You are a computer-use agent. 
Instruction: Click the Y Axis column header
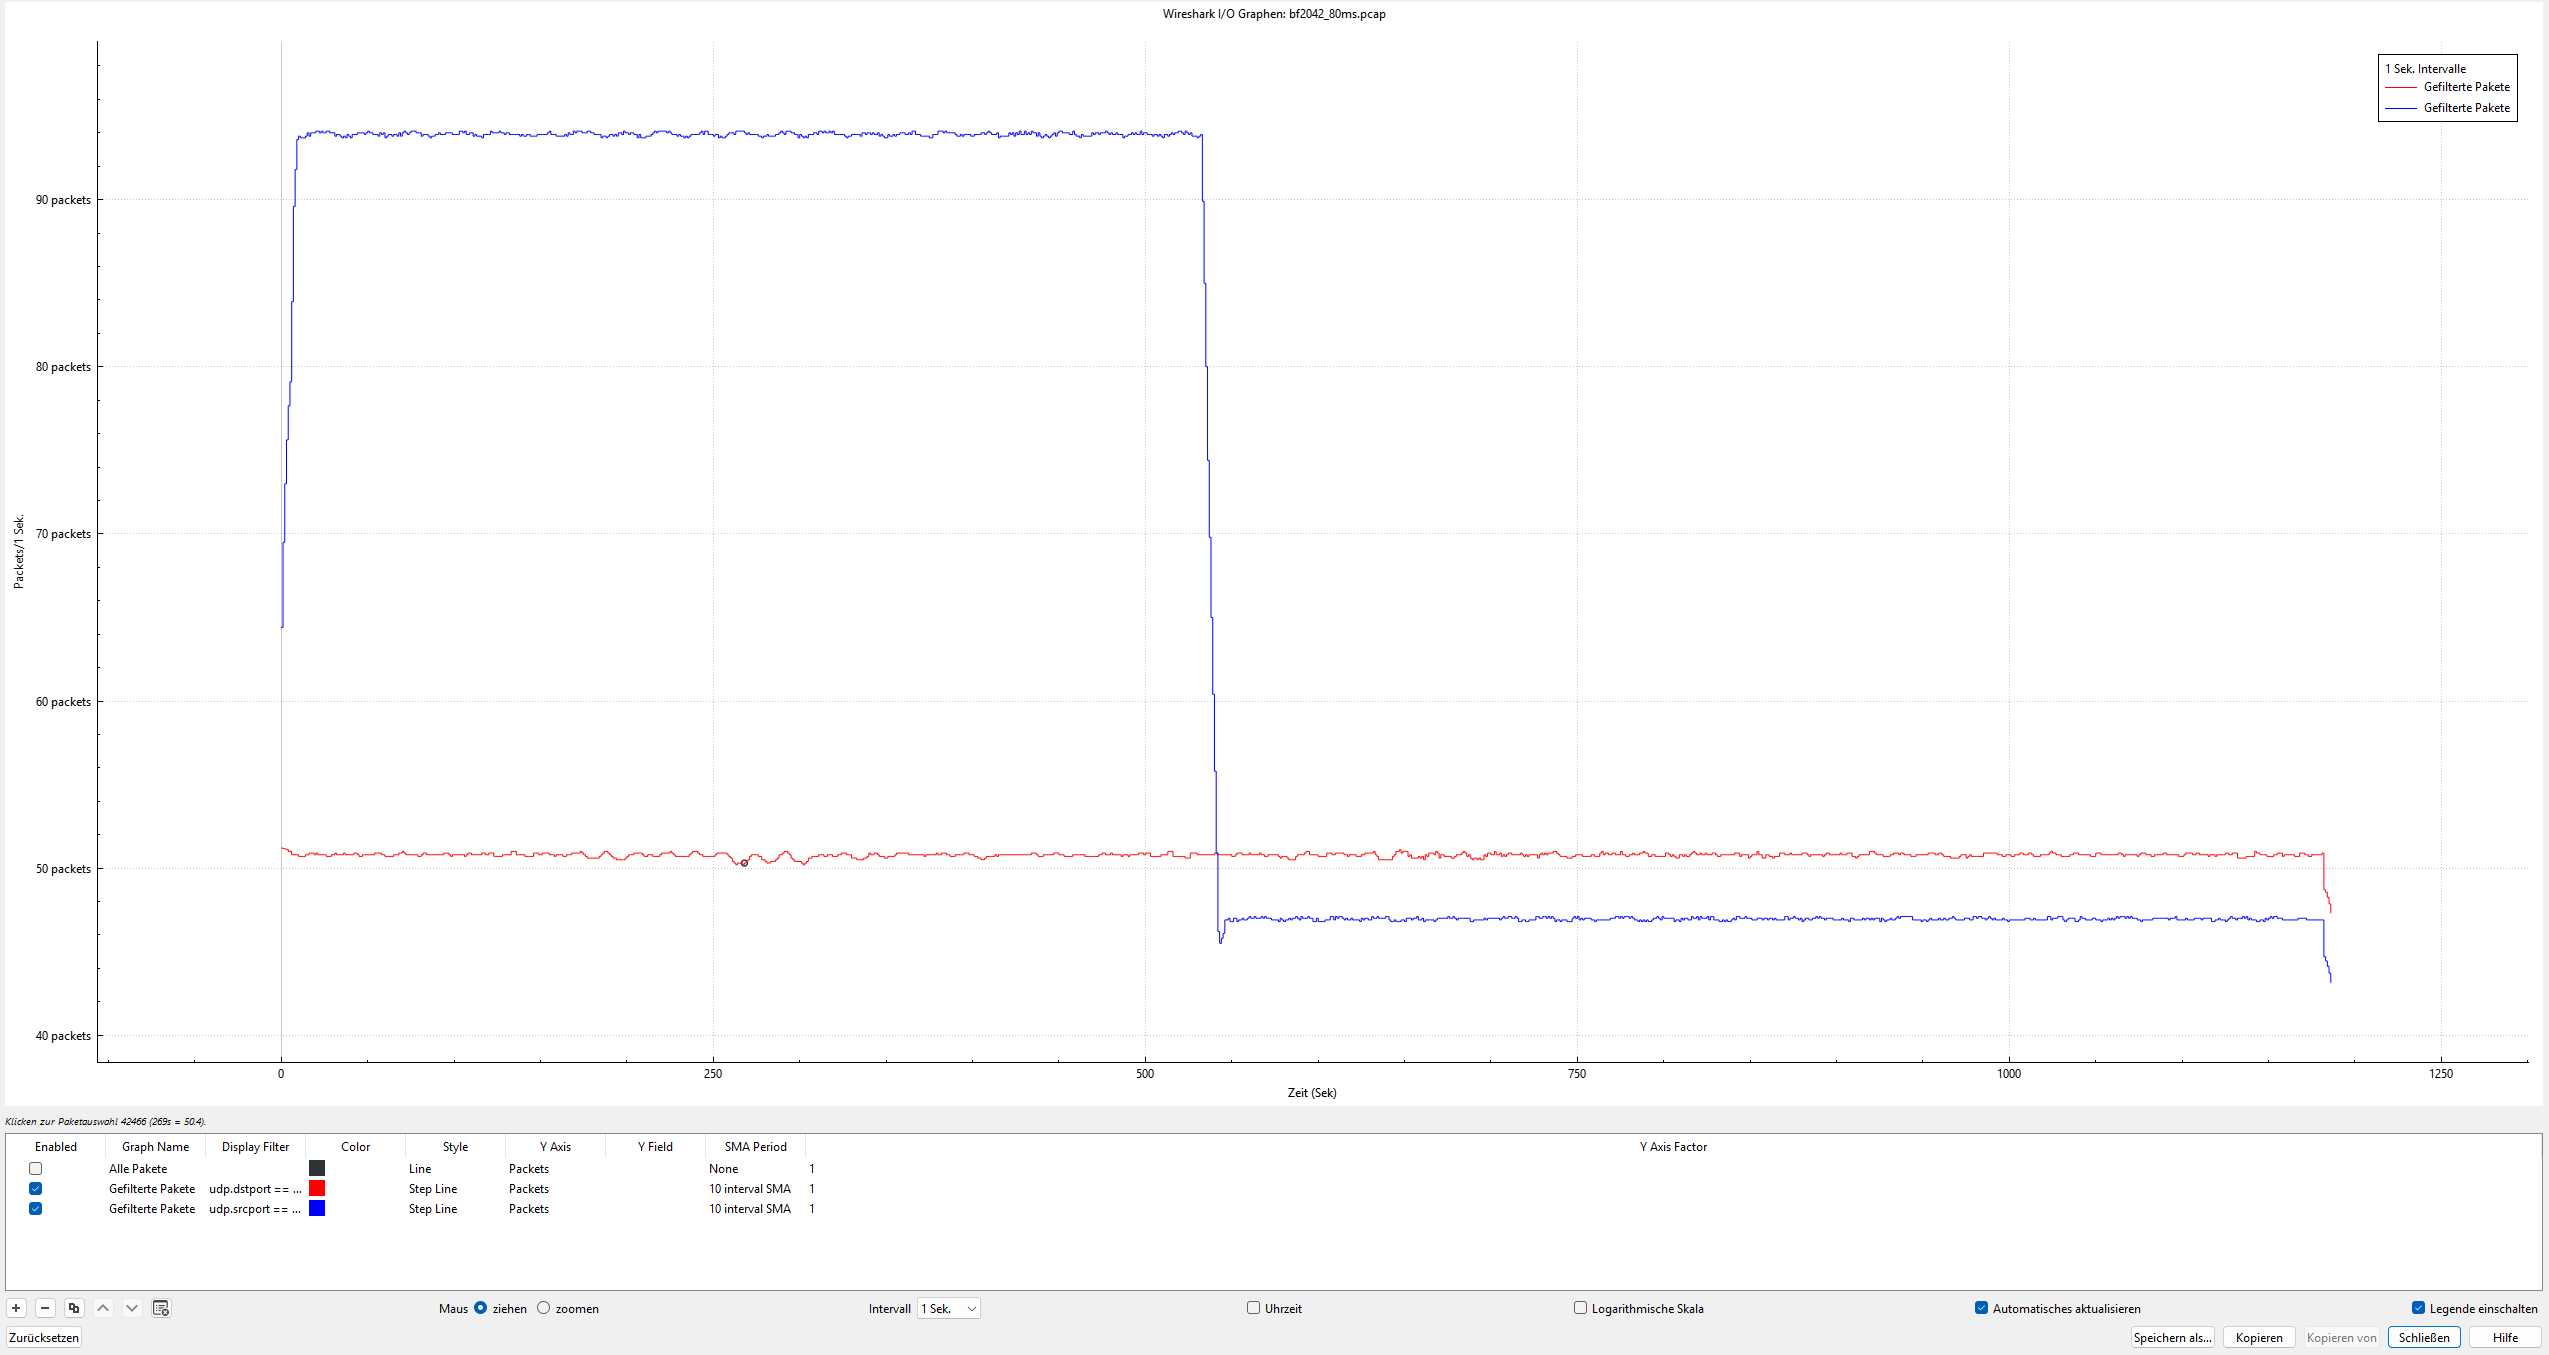555,1147
